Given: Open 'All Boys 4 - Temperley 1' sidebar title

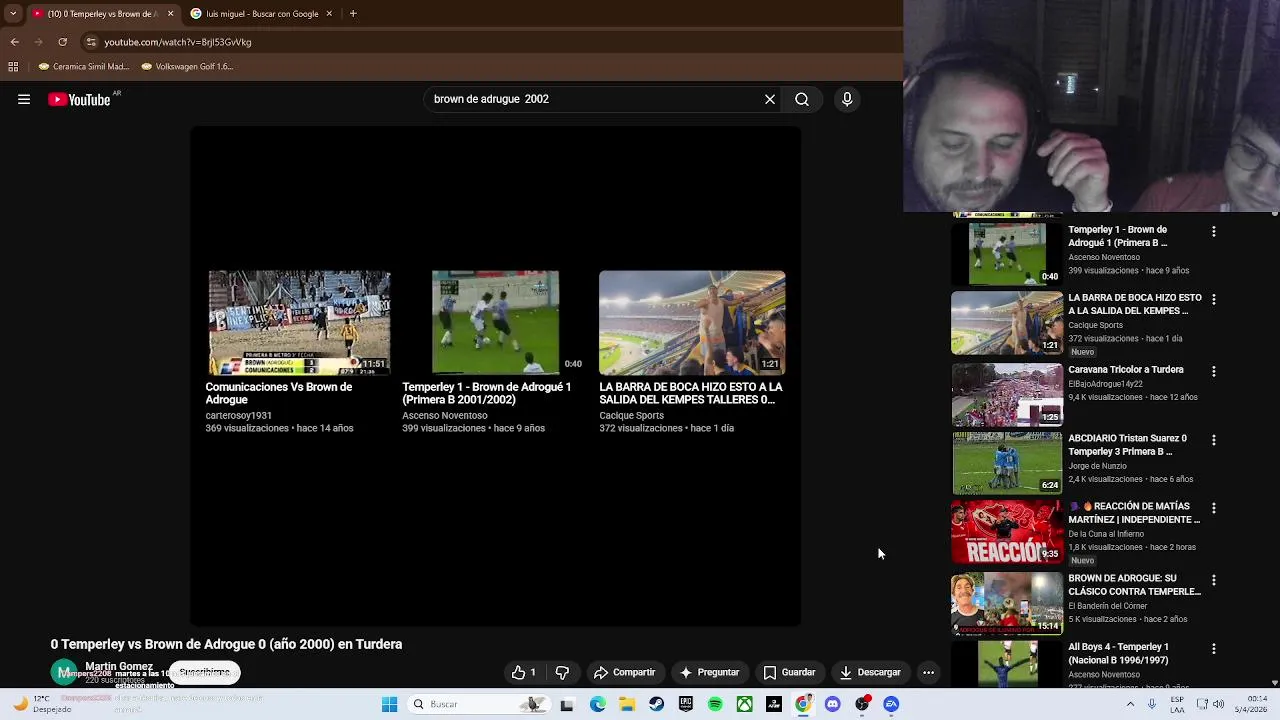Looking at the screenshot, I should 1118,653.
